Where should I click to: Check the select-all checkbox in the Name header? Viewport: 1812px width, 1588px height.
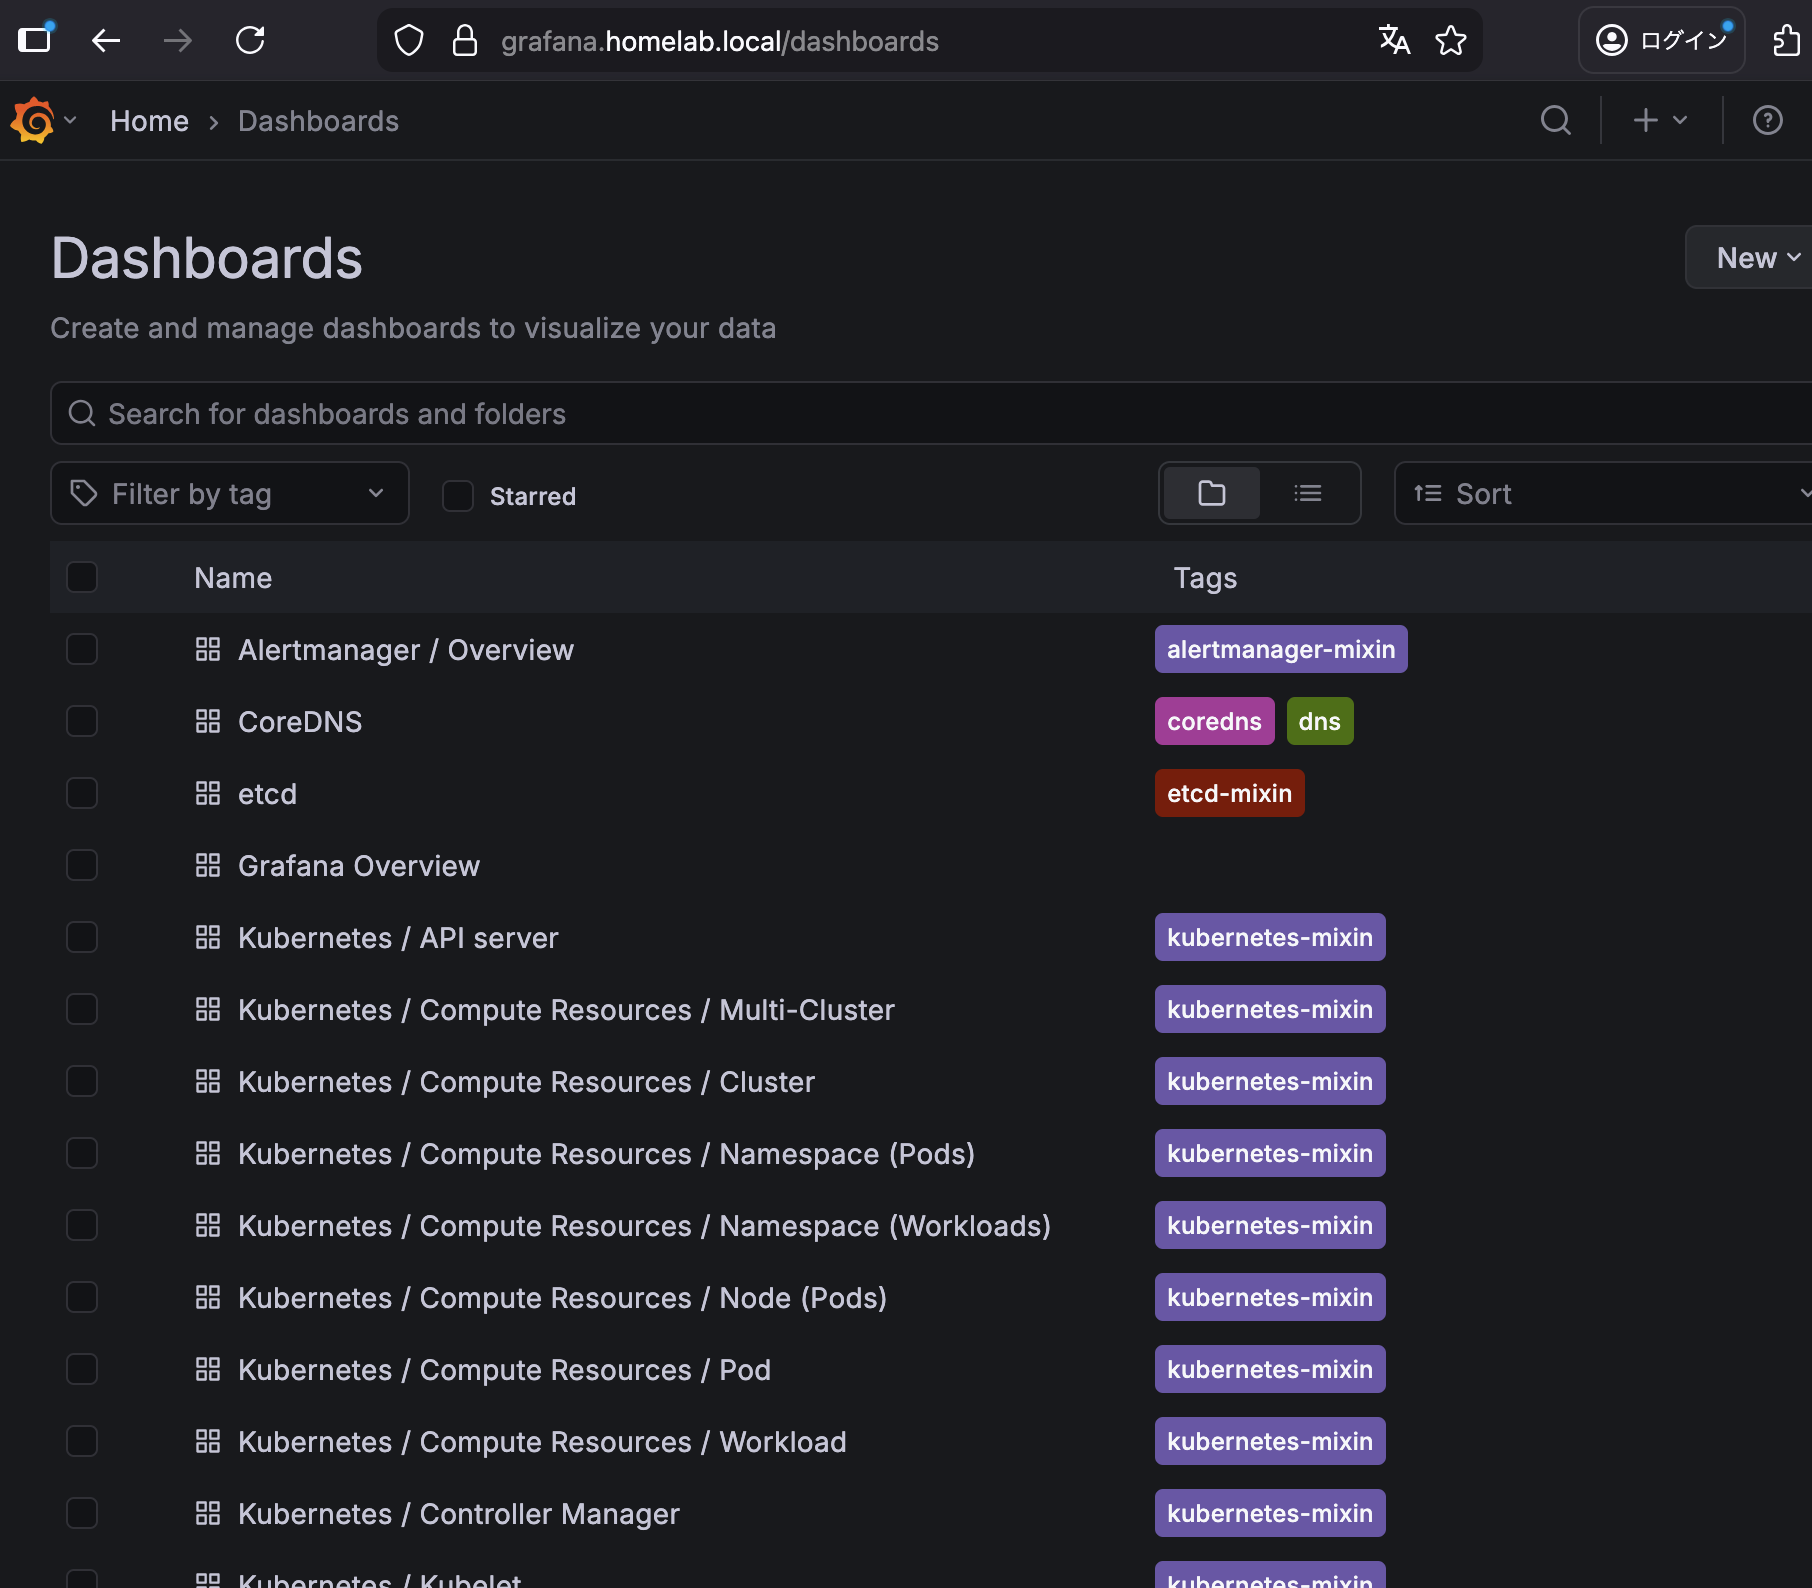[82, 577]
